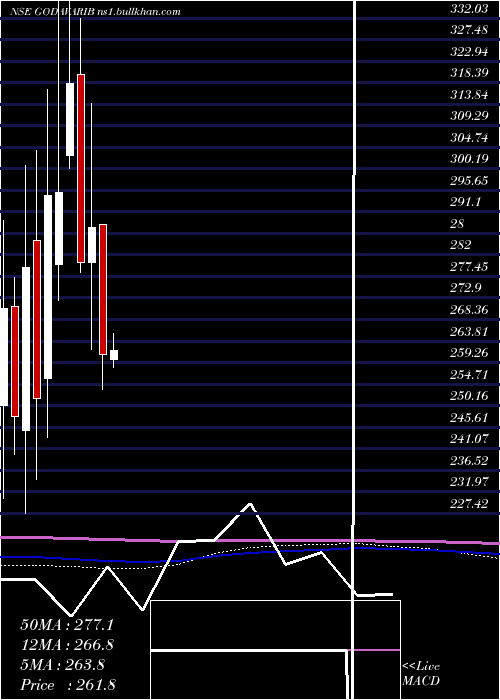Select the 291.1 price axis label
The width and height of the screenshot is (500, 700).
click(x=465, y=202)
